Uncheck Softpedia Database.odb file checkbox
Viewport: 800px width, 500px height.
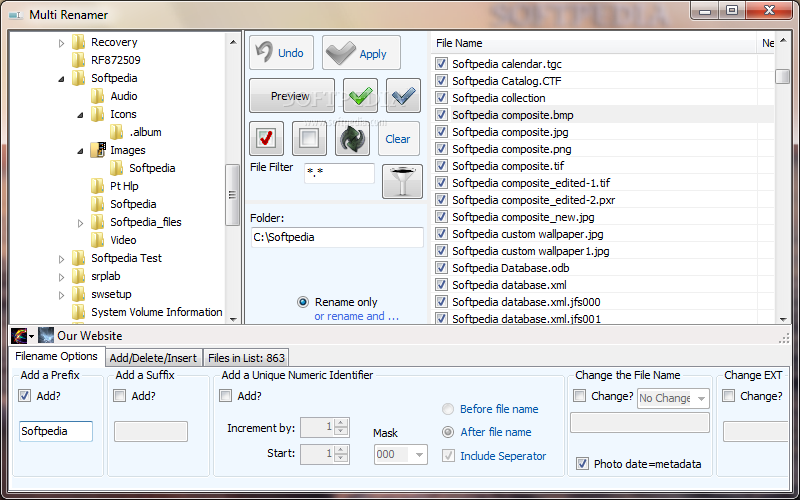tap(441, 268)
